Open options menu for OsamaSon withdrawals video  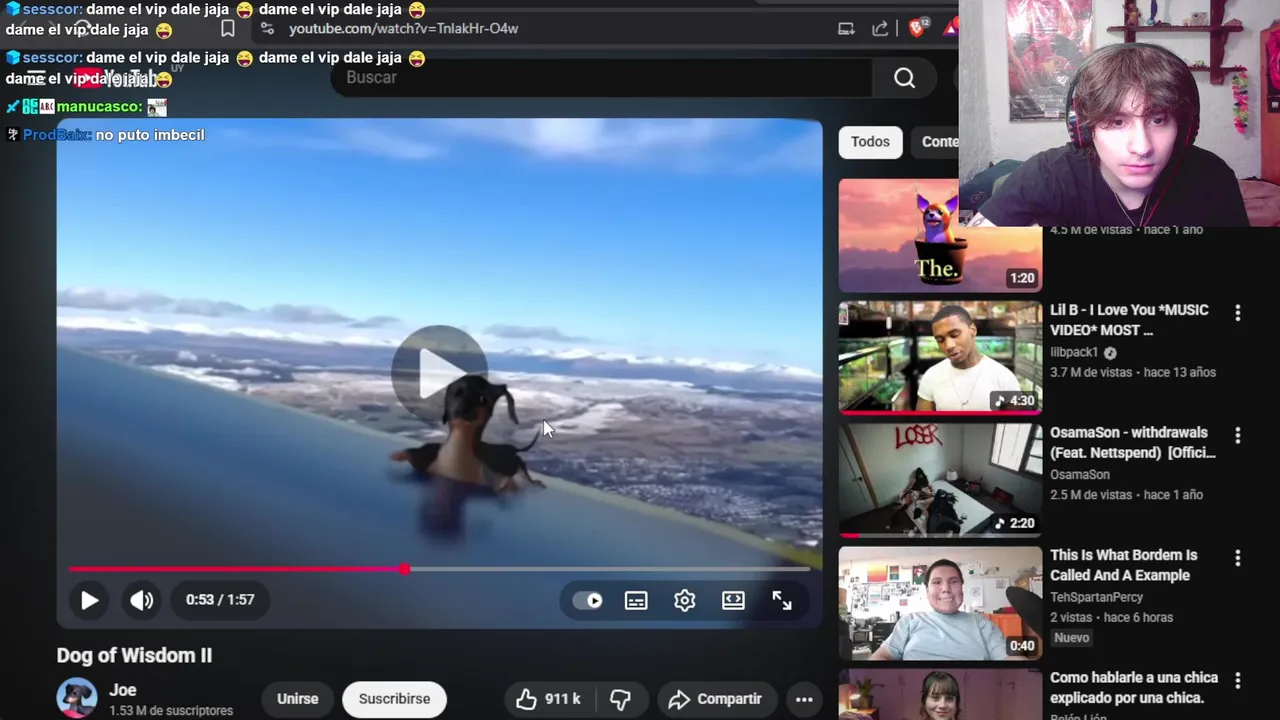pyautogui.click(x=1238, y=436)
